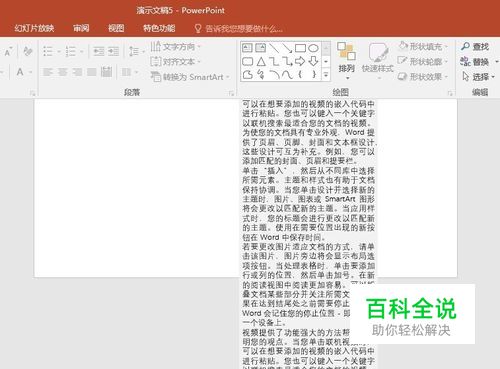
Task: Expand the full shapes gallery
Action: (x=326, y=75)
